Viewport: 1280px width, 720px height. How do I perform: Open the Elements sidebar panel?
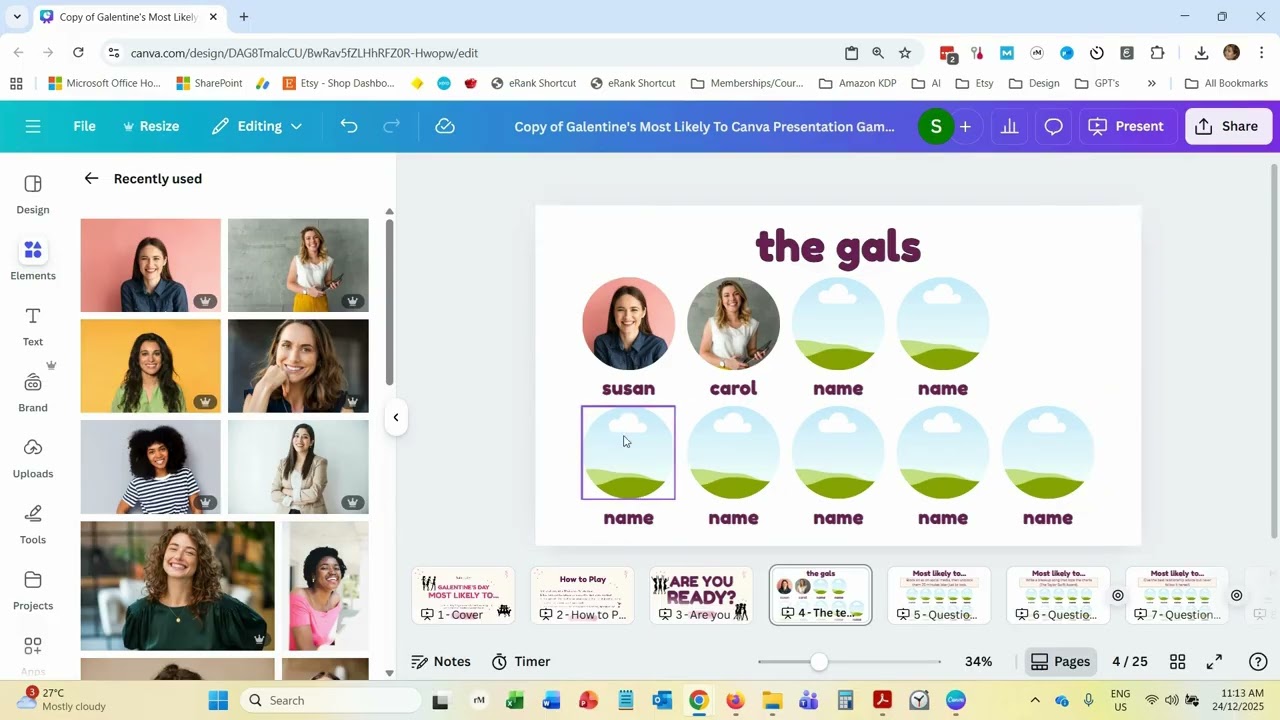(33, 260)
